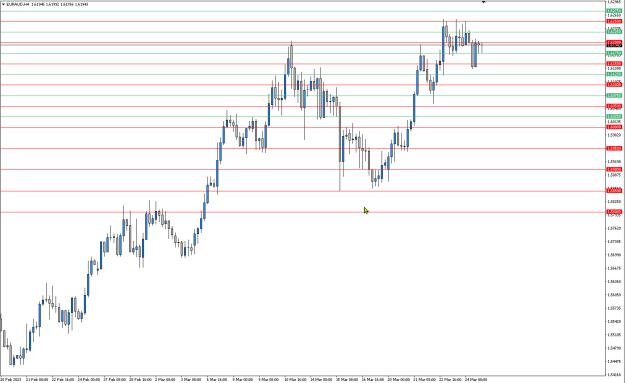This screenshot has height=383, width=625.
Task: Click the topmost green price level label
Action: click(x=613, y=11)
